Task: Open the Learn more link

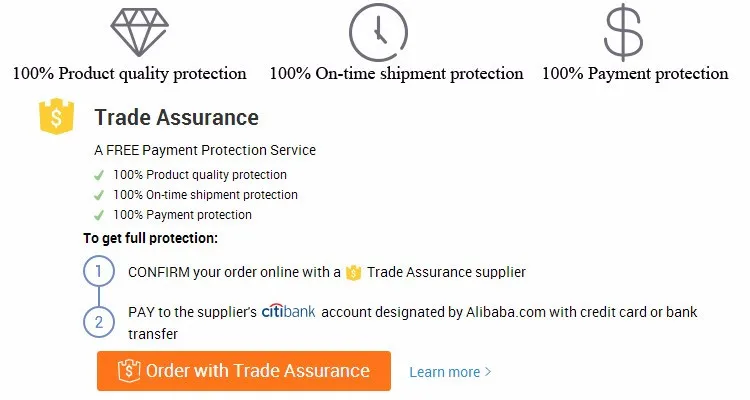Action: click(x=444, y=372)
